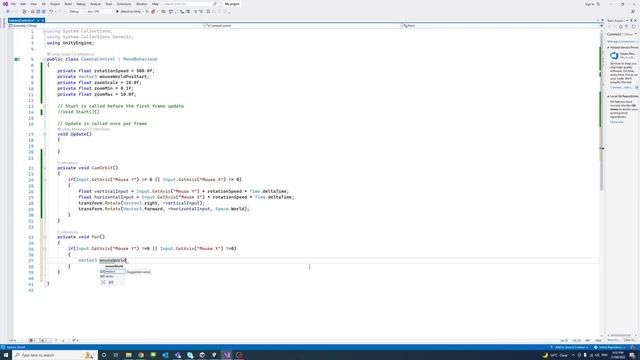Click the More info link

(616, 122)
